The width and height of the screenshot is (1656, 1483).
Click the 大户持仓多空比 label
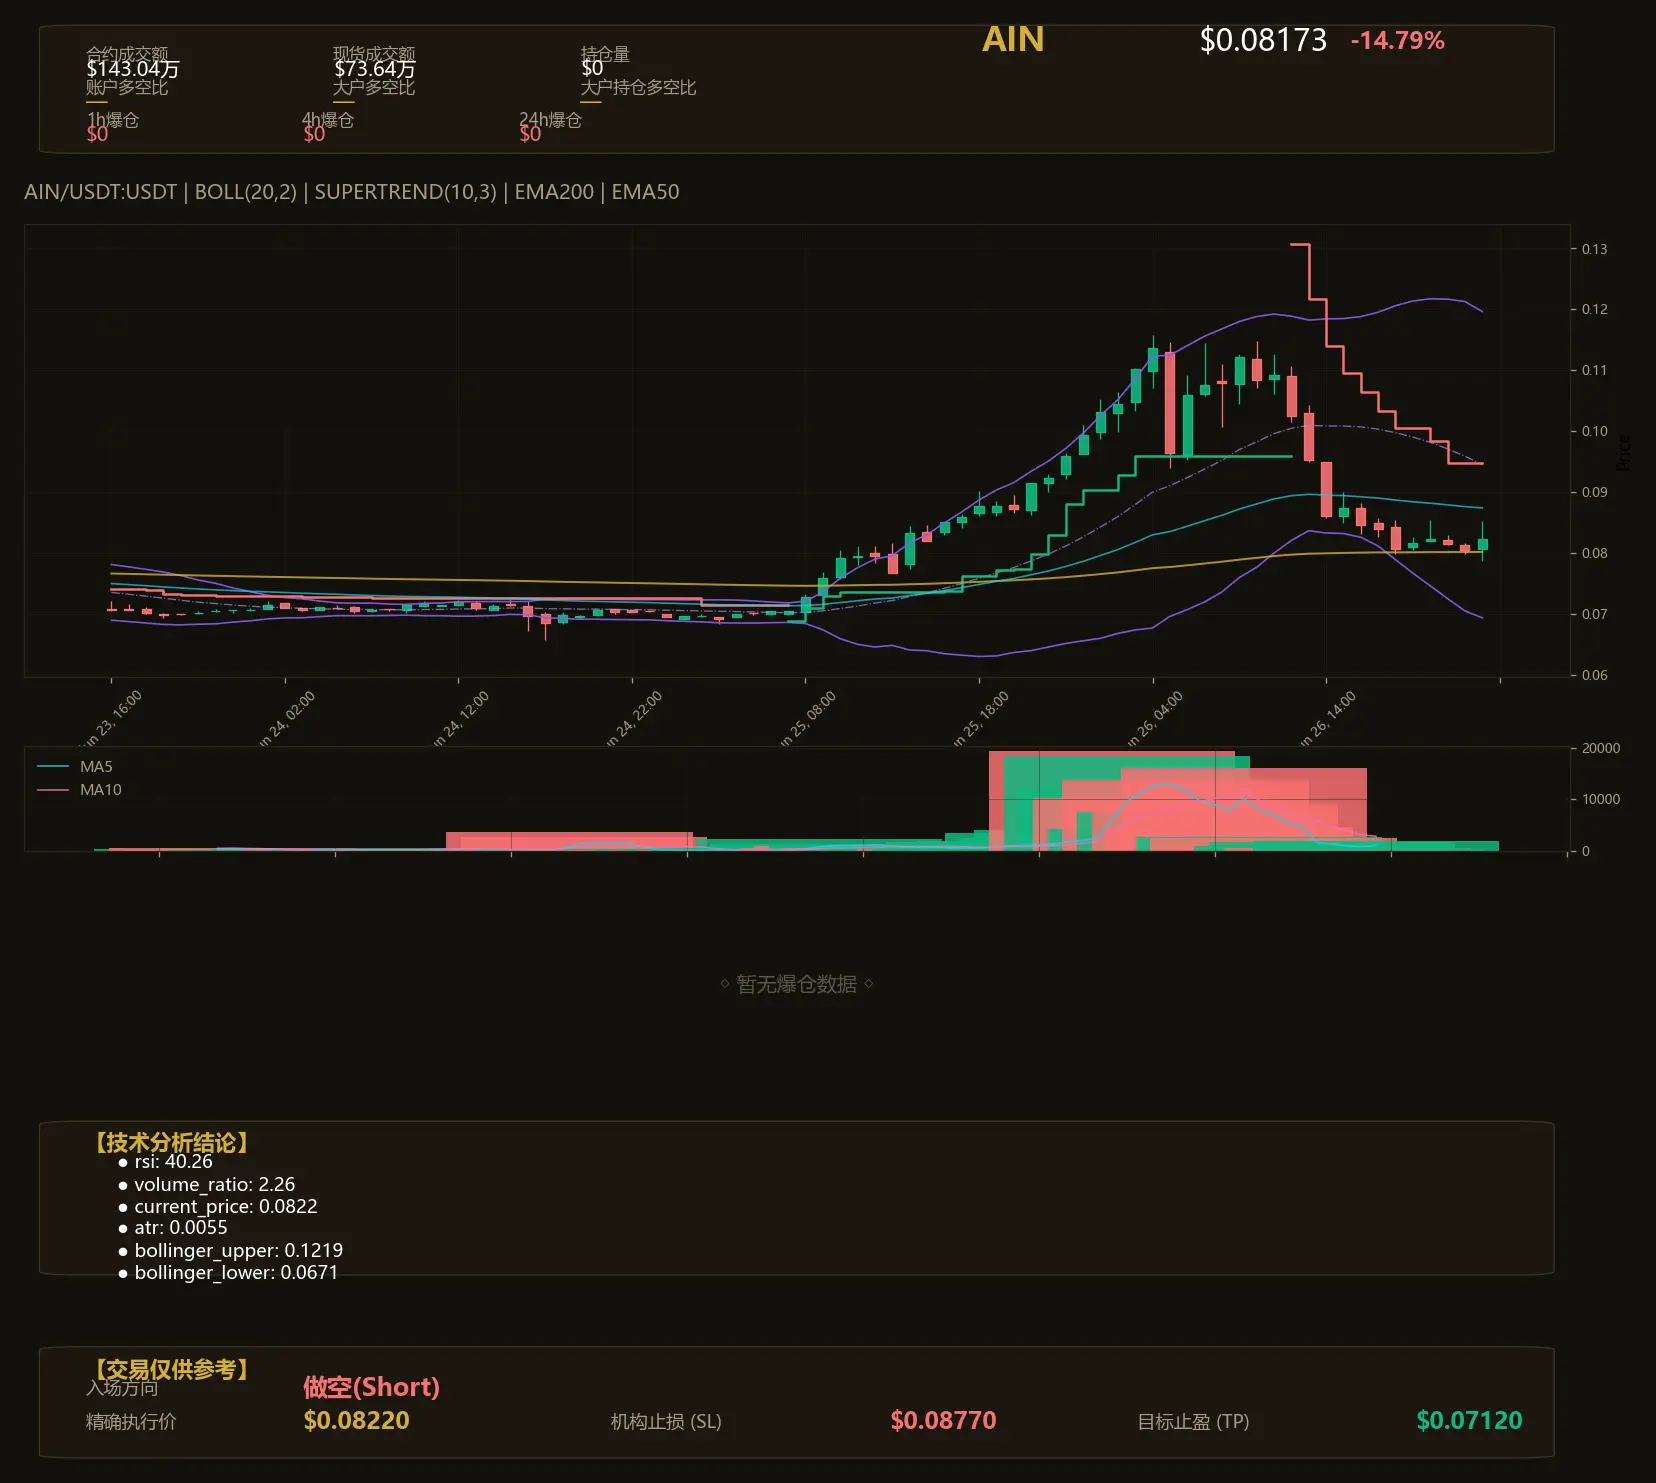(x=638, y=87)
